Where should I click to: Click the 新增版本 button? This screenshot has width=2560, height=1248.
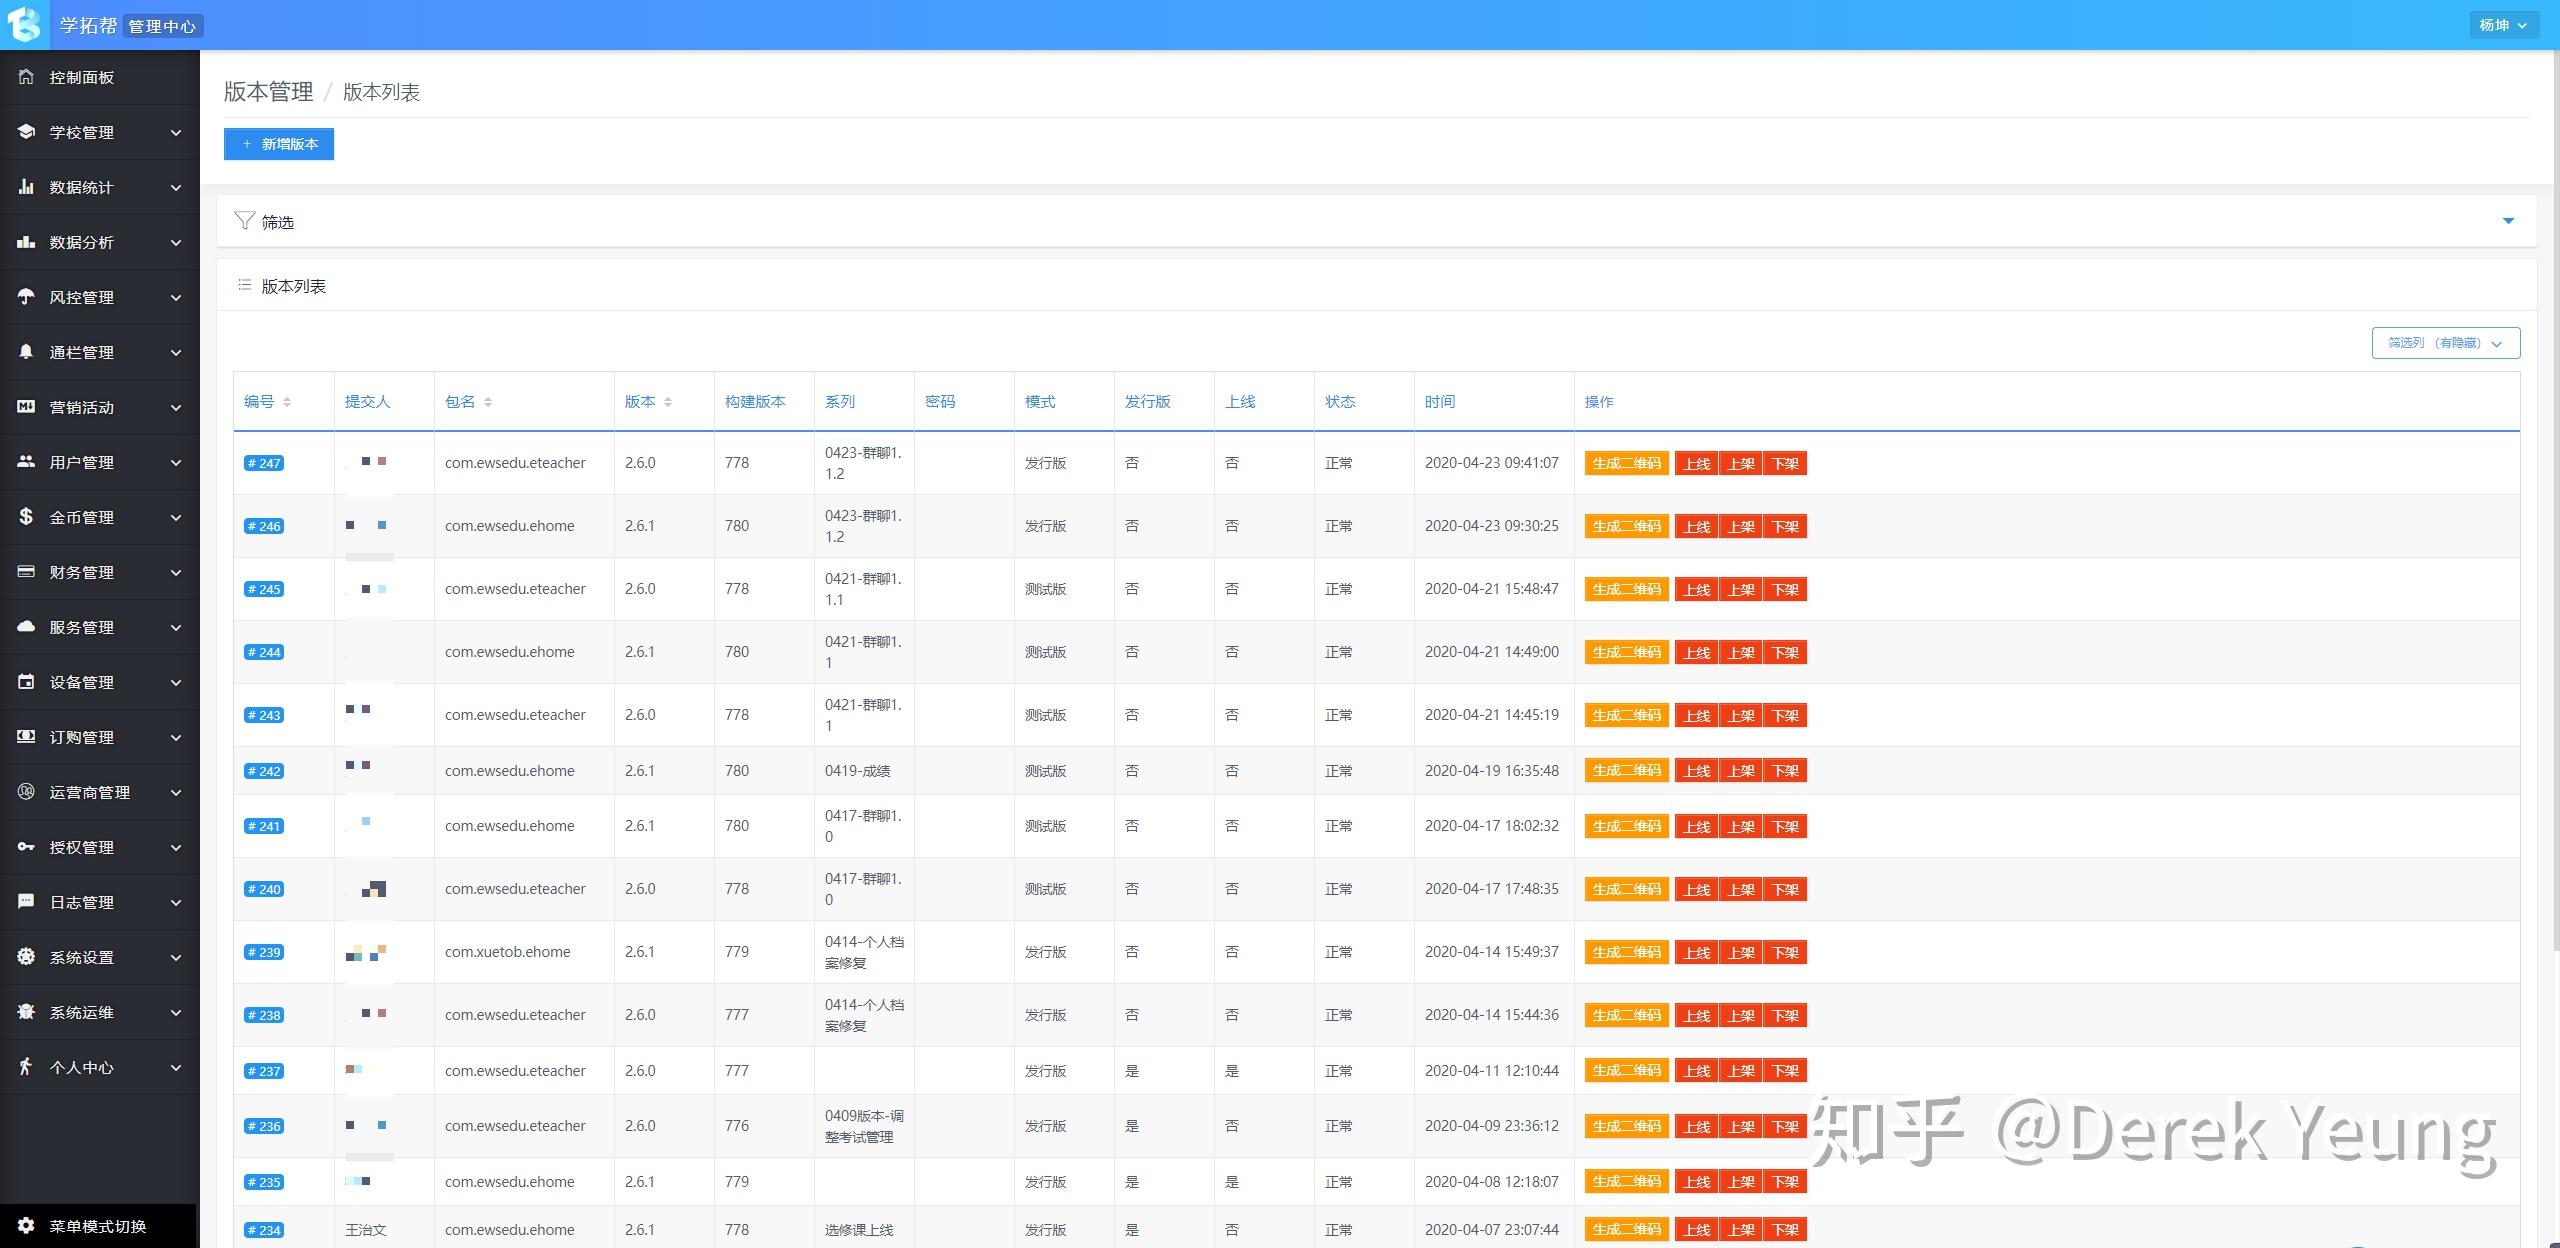pos(279,144)
